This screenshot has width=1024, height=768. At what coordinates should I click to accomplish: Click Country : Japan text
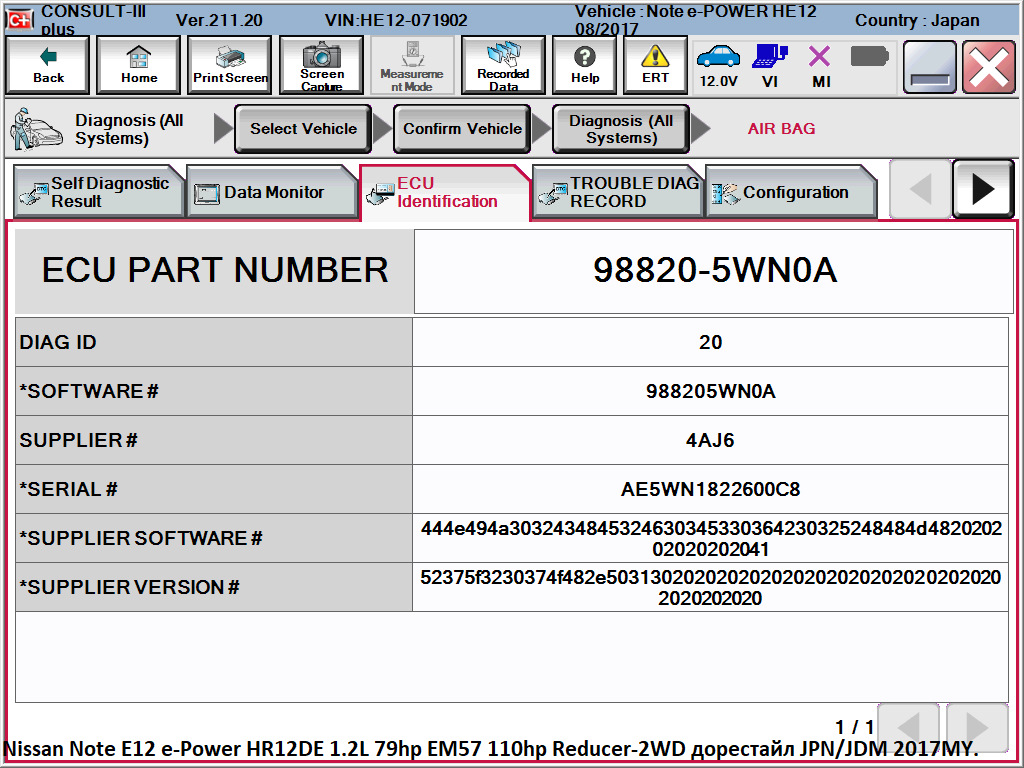click(917, 20)
